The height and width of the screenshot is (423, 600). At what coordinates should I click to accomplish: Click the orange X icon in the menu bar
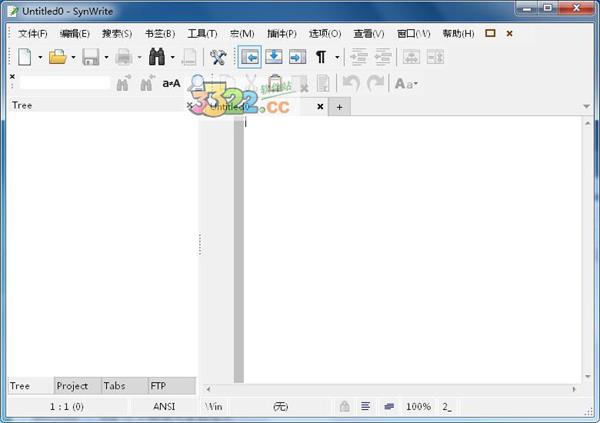509,34
